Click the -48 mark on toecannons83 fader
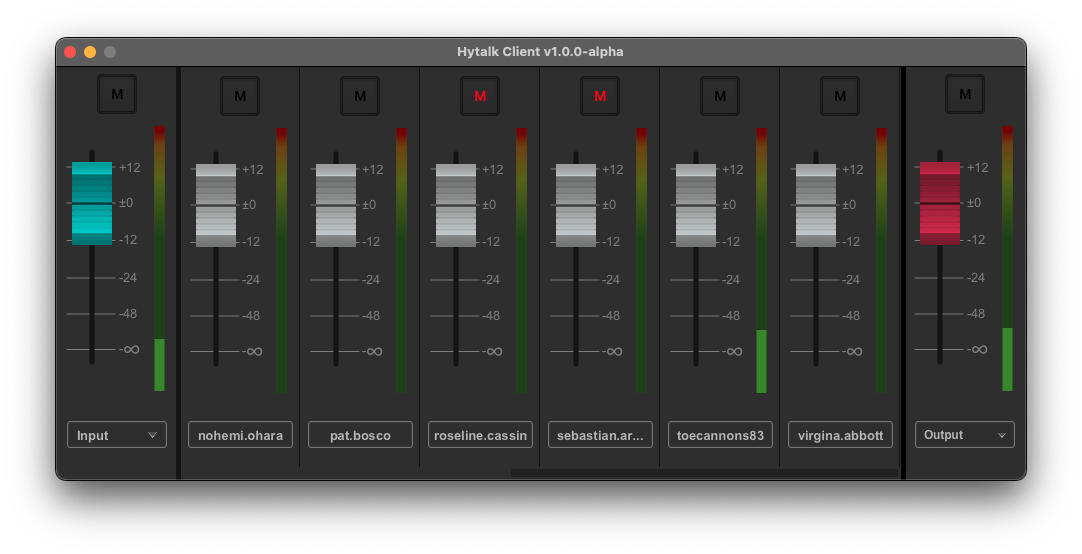The image size is (1082, 554). pos(731,315)
